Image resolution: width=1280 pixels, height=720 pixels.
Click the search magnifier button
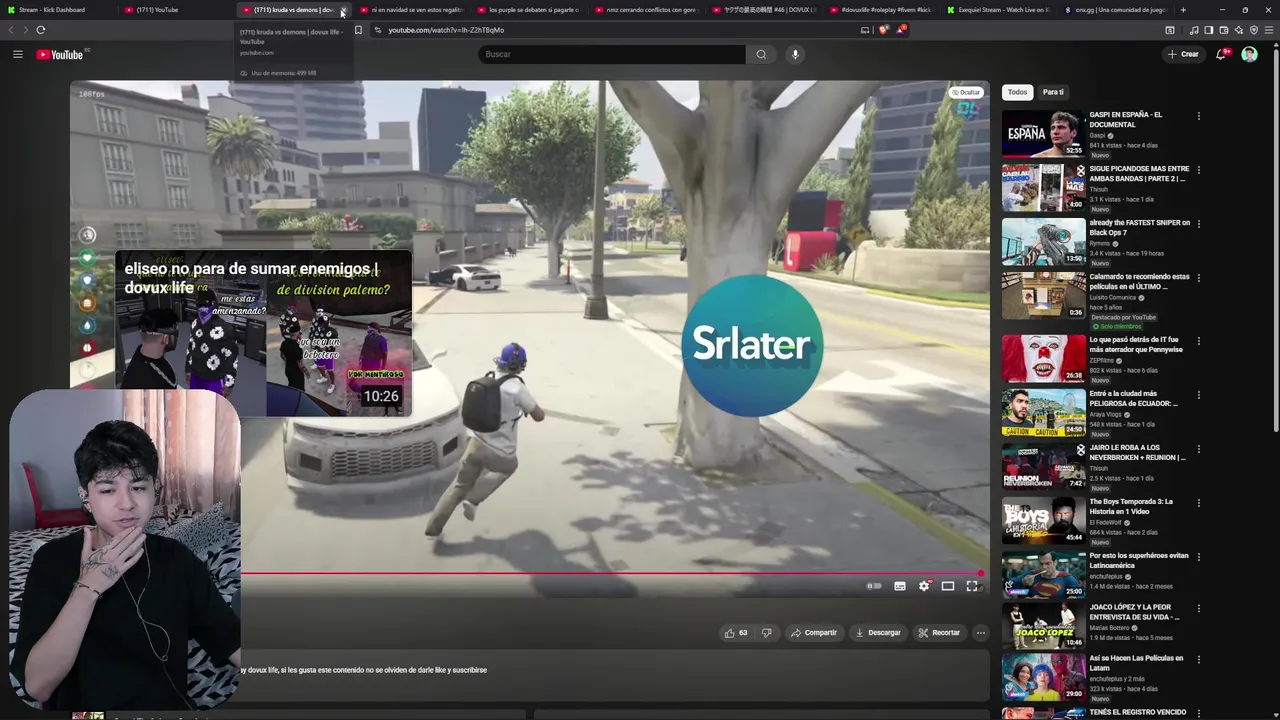(761, 54)
